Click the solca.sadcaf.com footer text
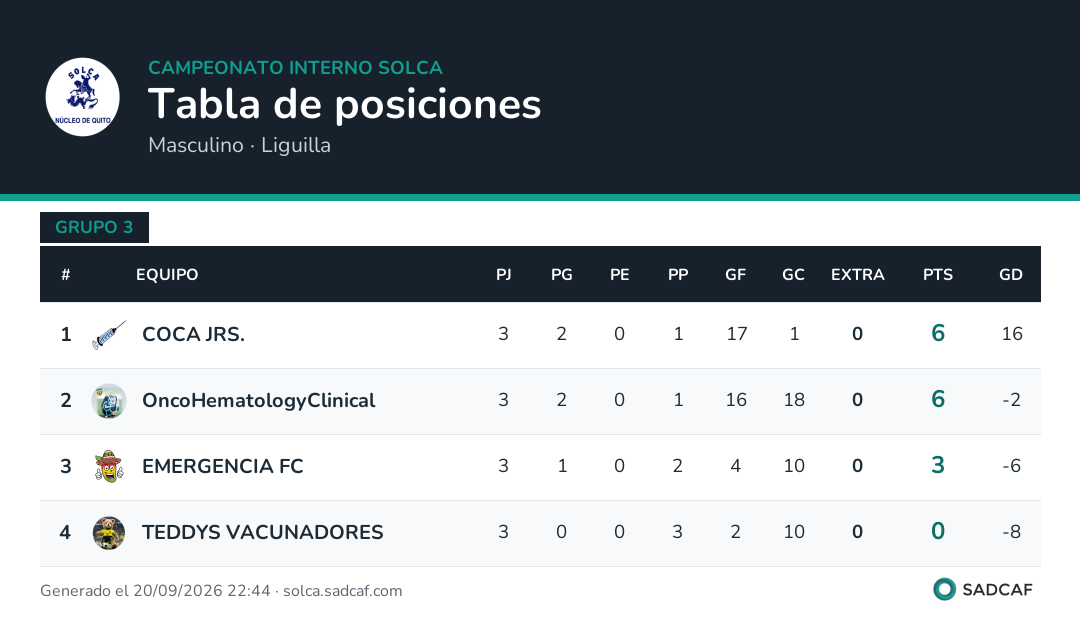The height and width of the screenshot is (642, 1080). click(342, 591)
